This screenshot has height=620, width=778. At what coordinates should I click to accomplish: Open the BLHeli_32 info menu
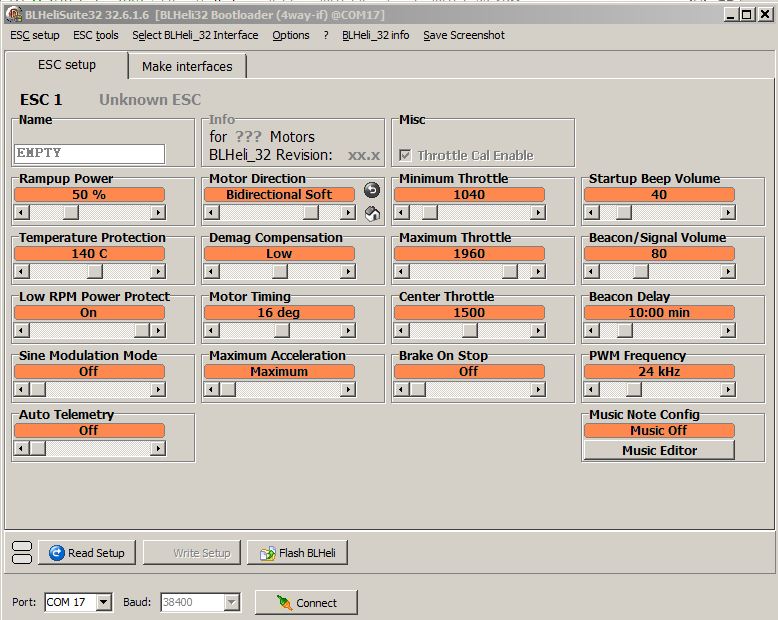point(376,35)
